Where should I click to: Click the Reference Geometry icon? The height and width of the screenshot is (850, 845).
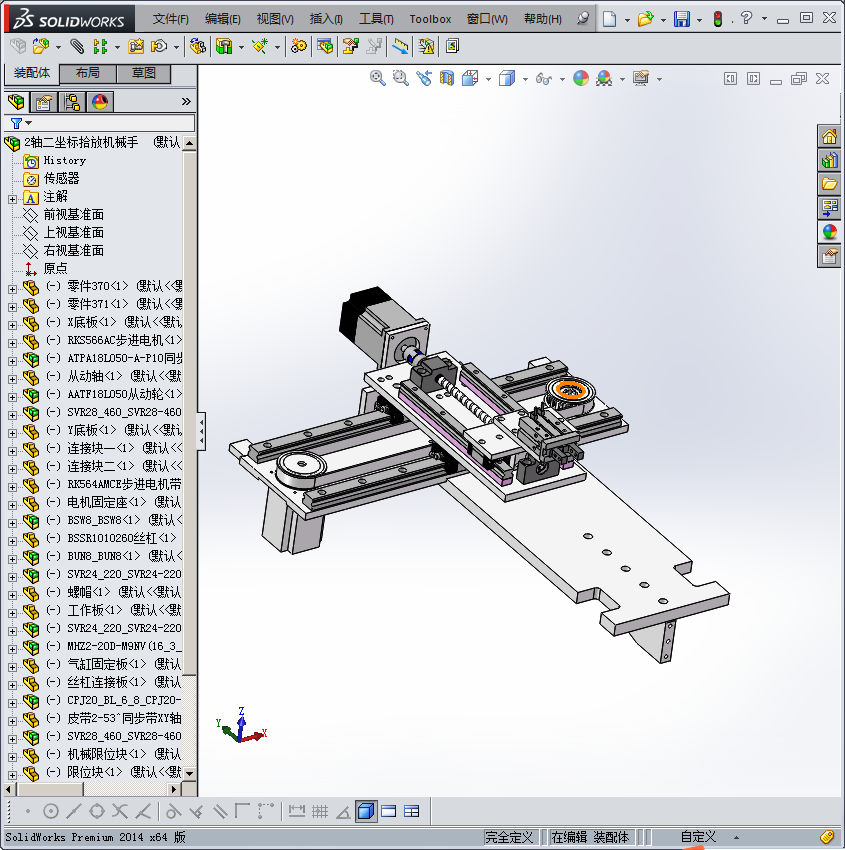260,47
